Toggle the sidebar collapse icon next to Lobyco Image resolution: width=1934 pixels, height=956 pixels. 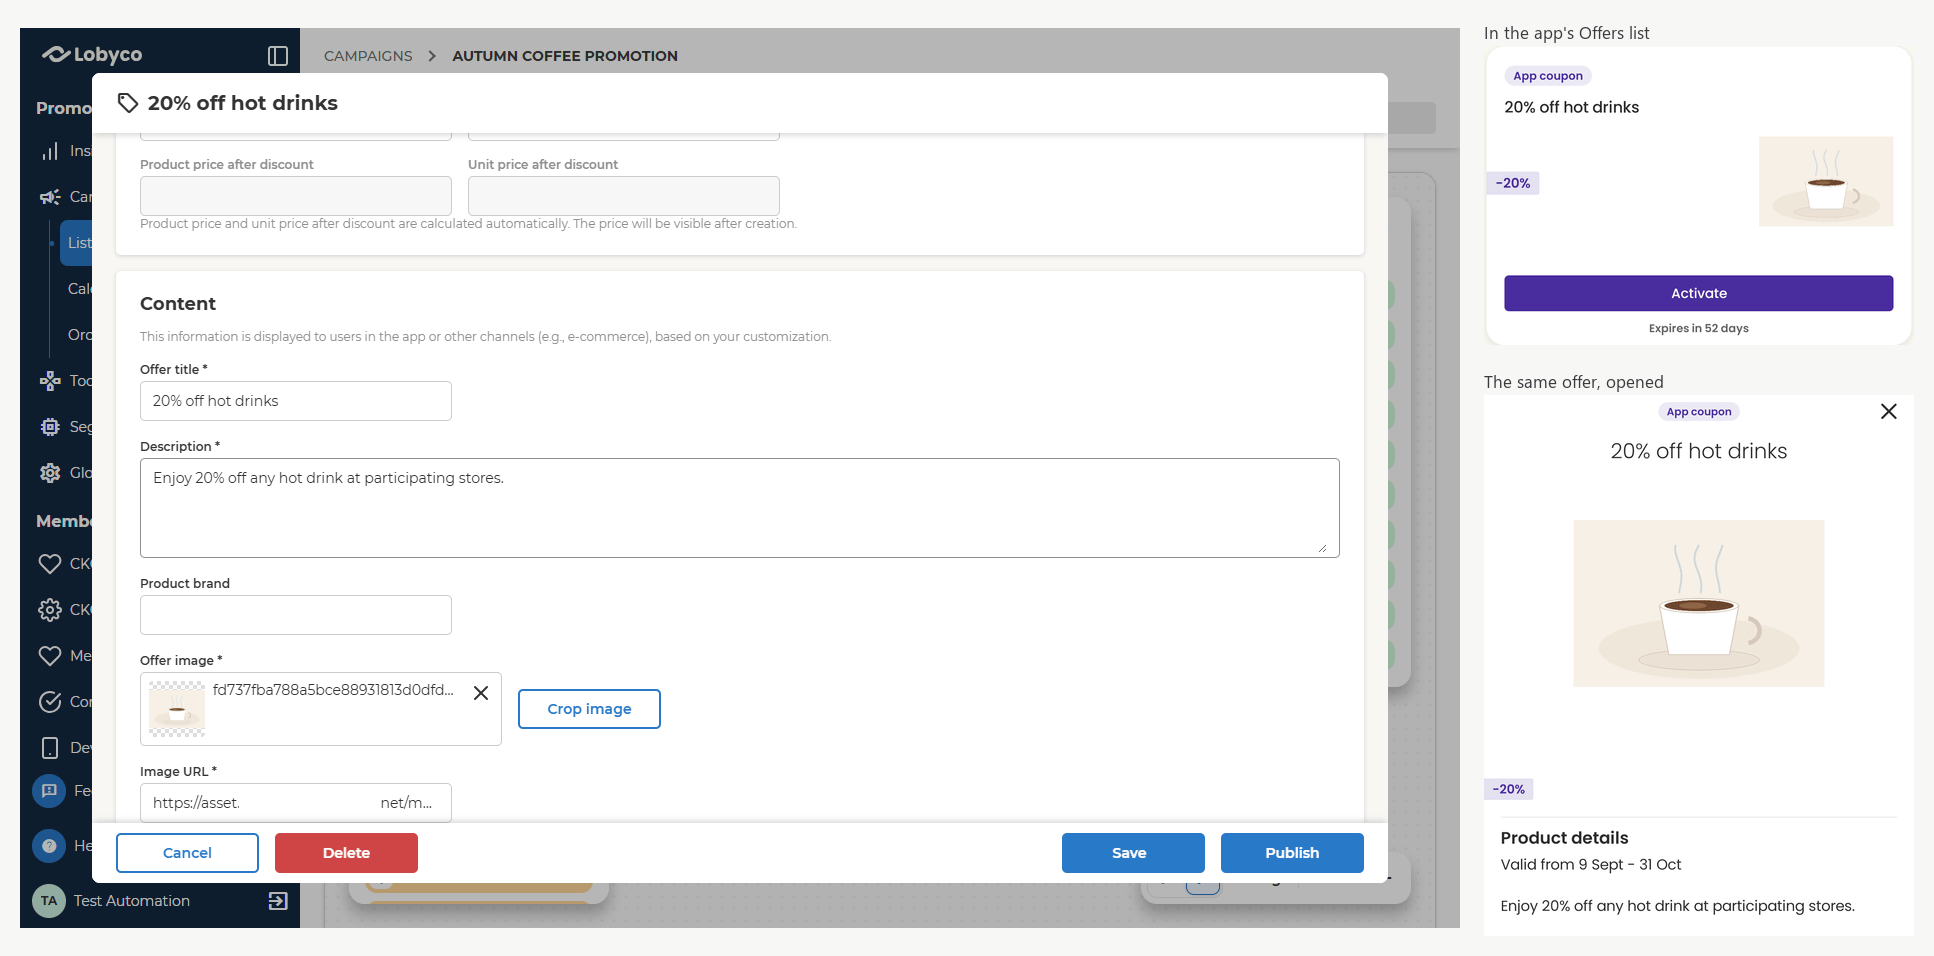point(278,56)
